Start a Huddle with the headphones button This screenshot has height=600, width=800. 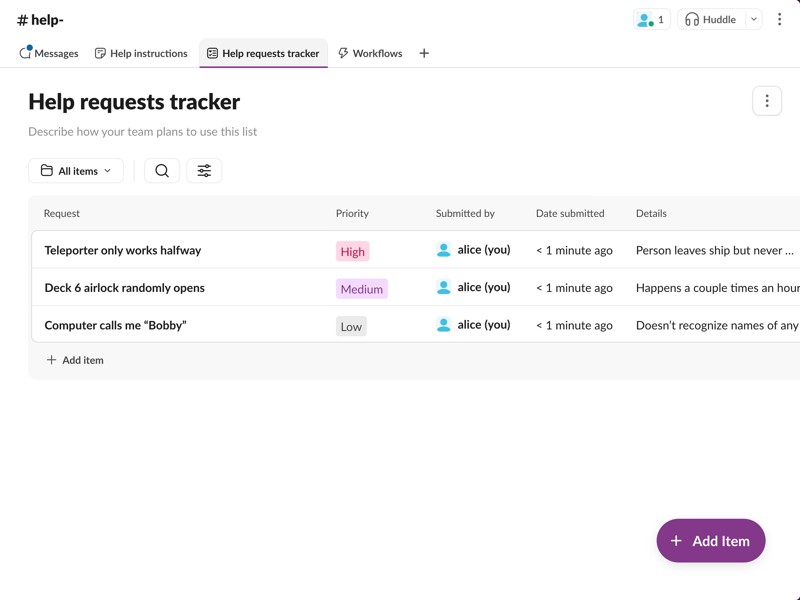tap(711, 19)
